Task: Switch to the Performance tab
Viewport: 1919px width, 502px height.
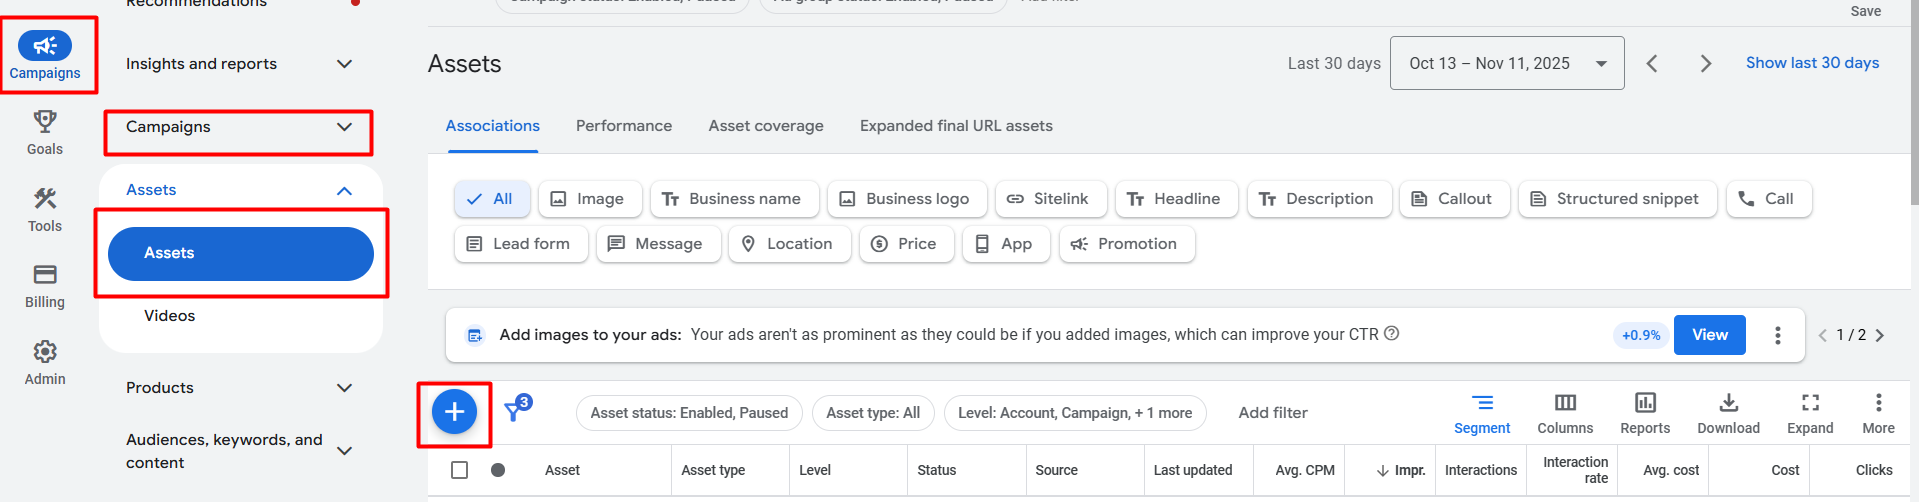Action: coord(623,126)
